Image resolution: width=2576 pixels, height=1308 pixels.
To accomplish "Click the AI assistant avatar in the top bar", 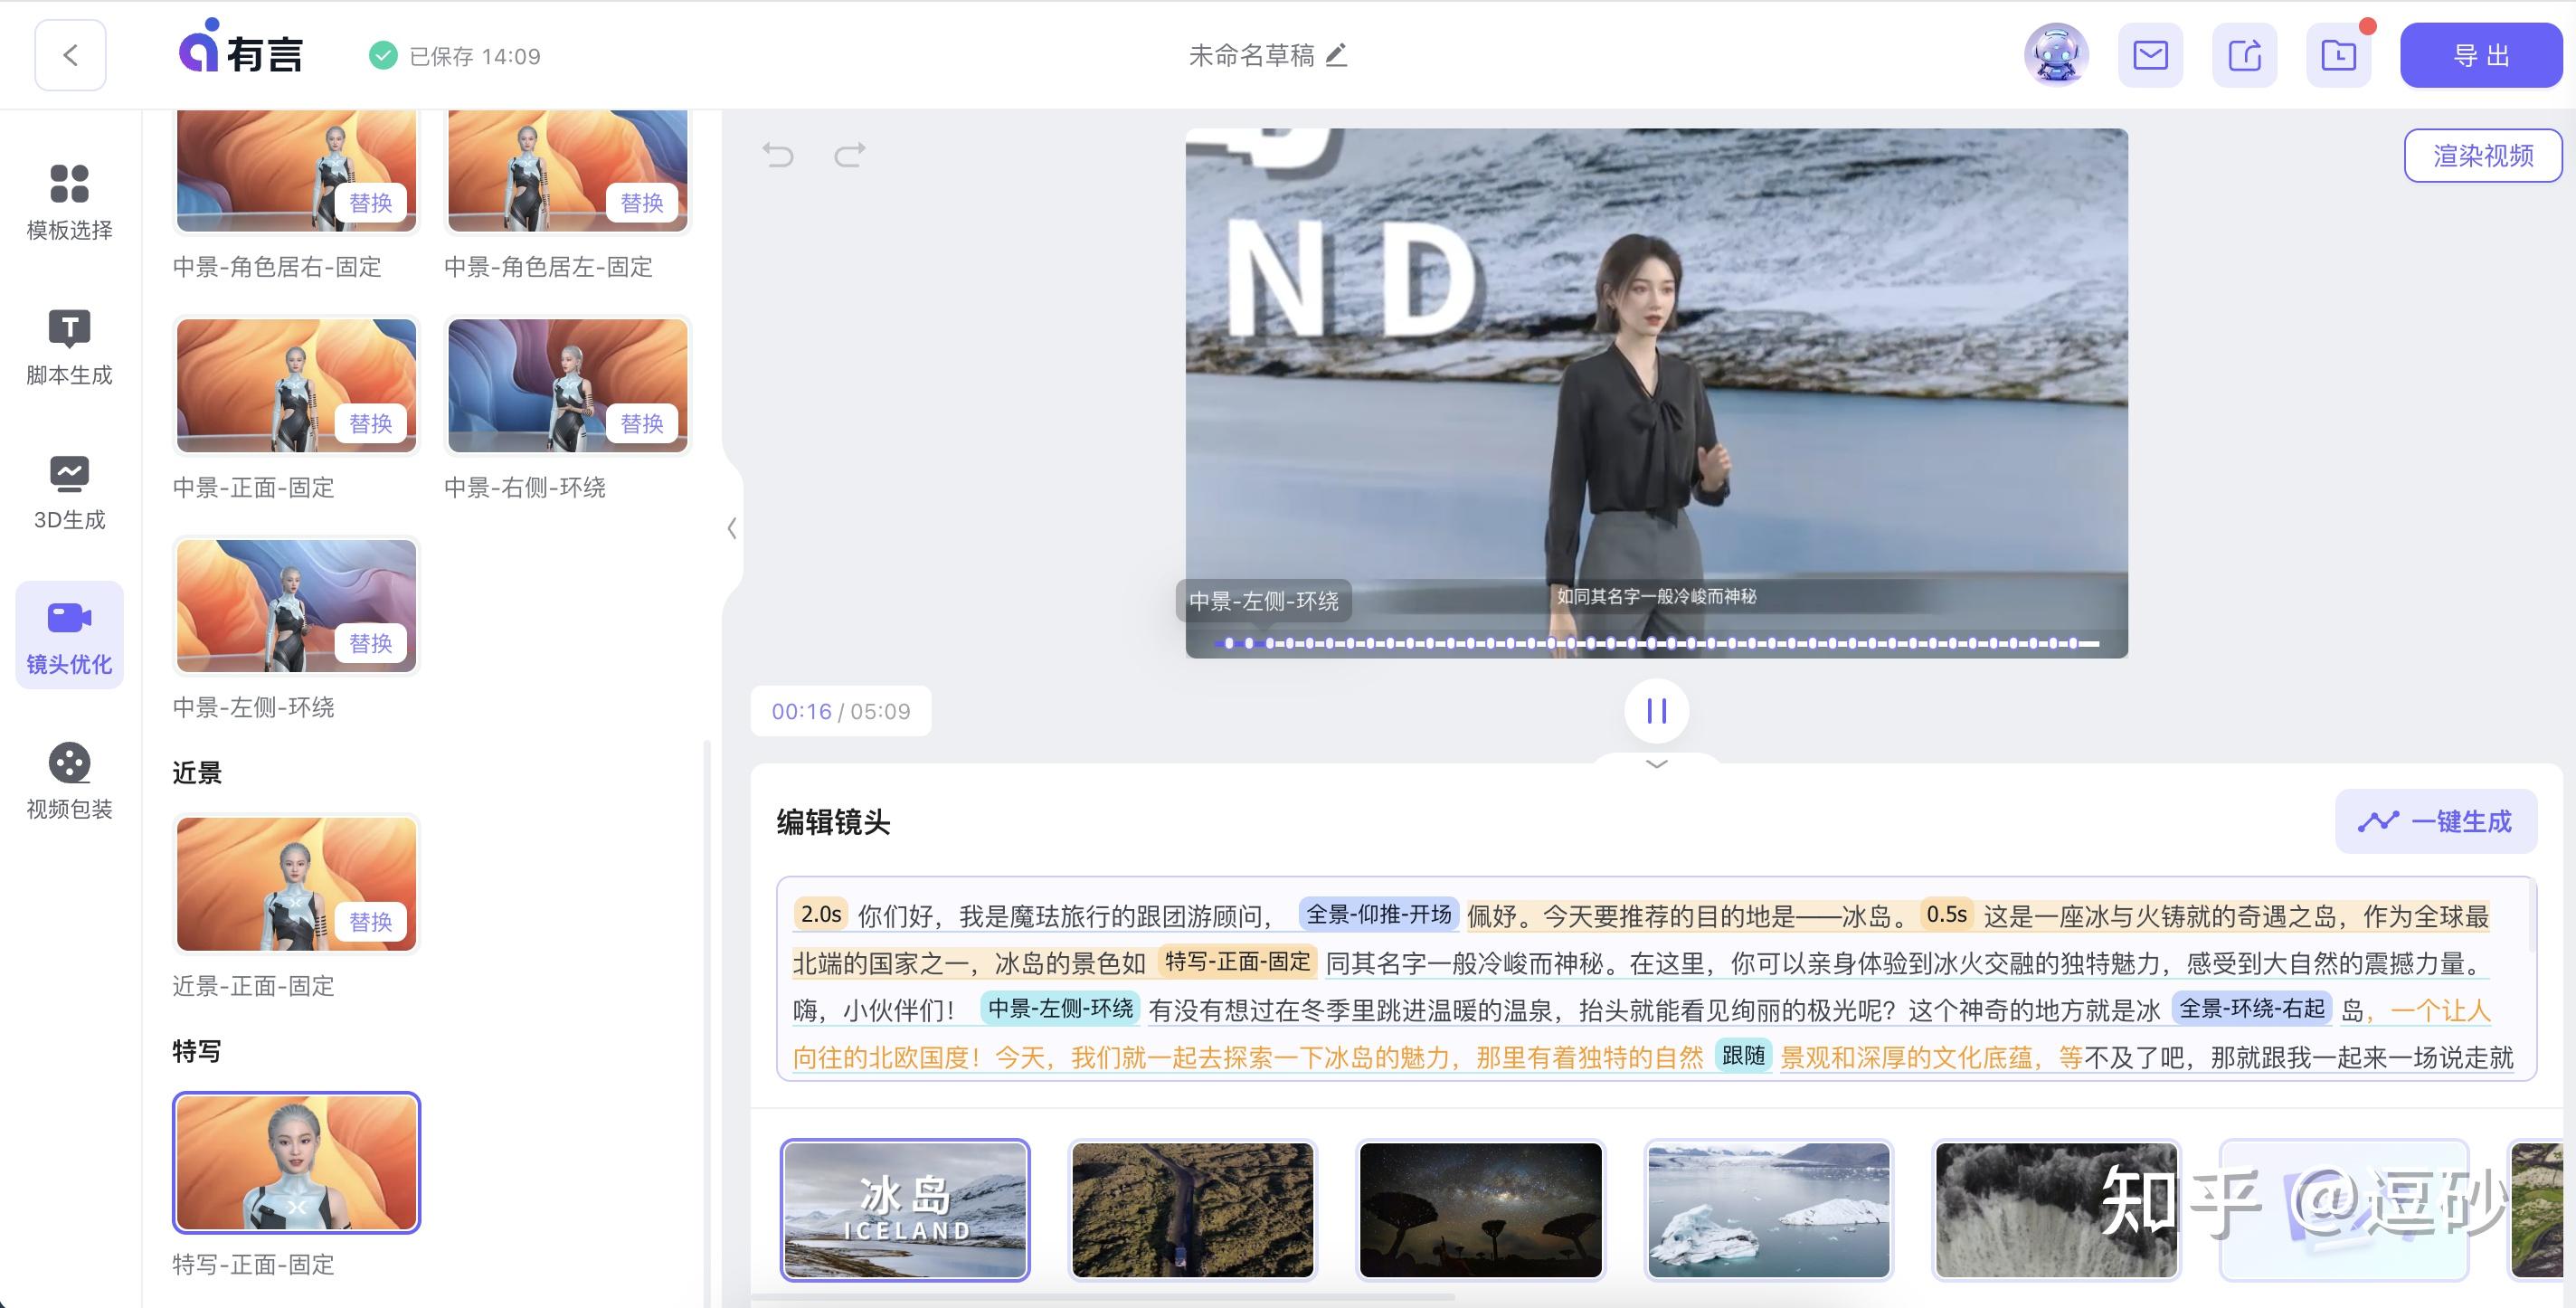I will pyautogui.click(x=2056, y=54).
